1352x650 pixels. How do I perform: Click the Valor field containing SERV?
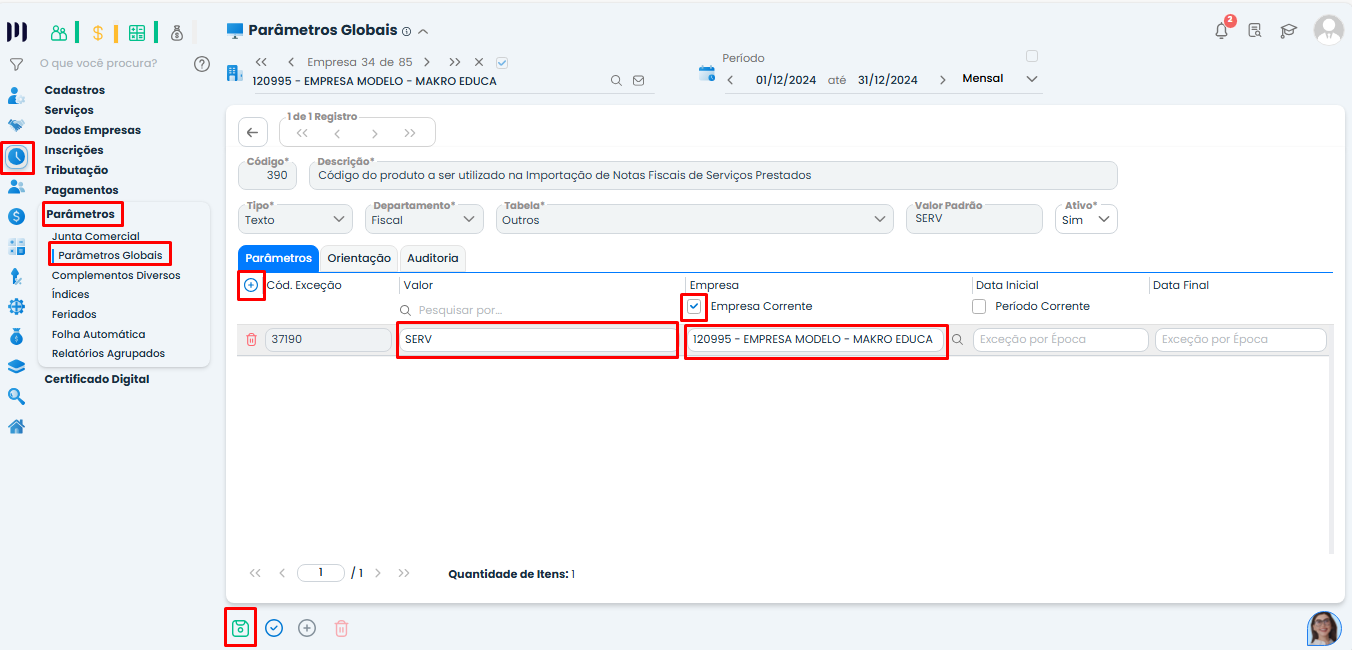(x=538, y=340)
